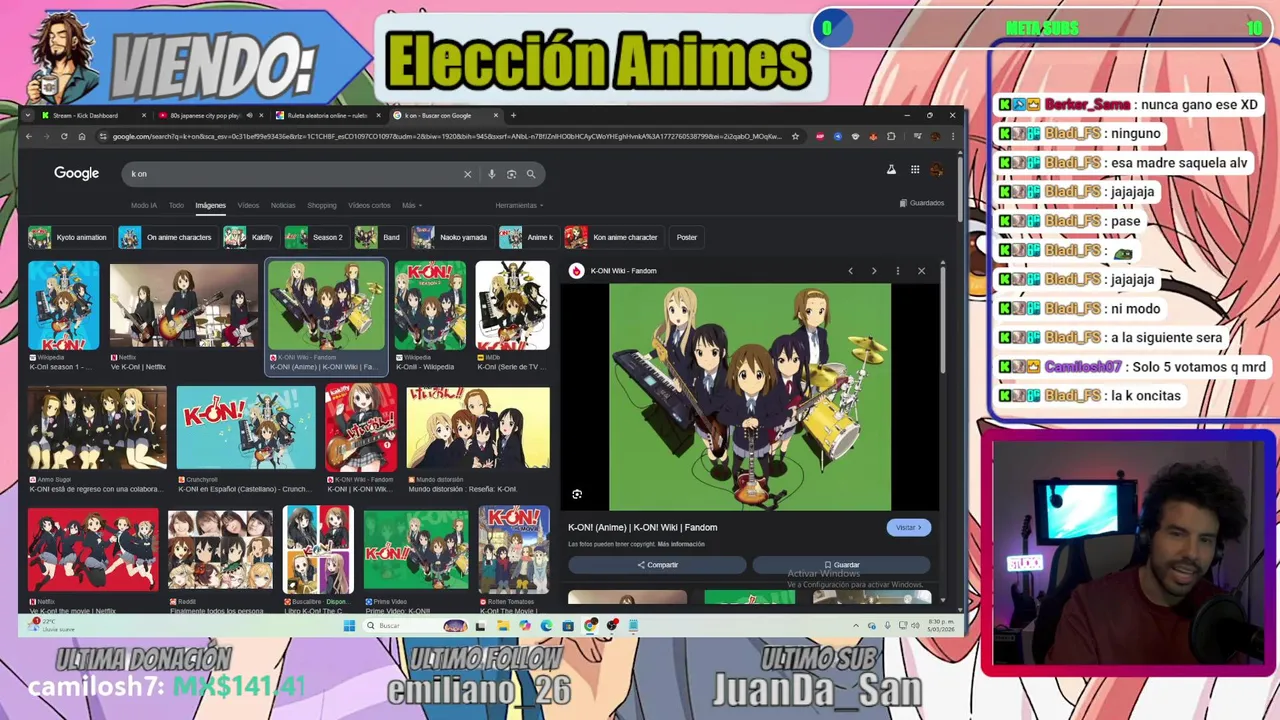This screenshot has width=1280, height=720.
Task: Click the magnifier search submit icon
Action: 531,174
